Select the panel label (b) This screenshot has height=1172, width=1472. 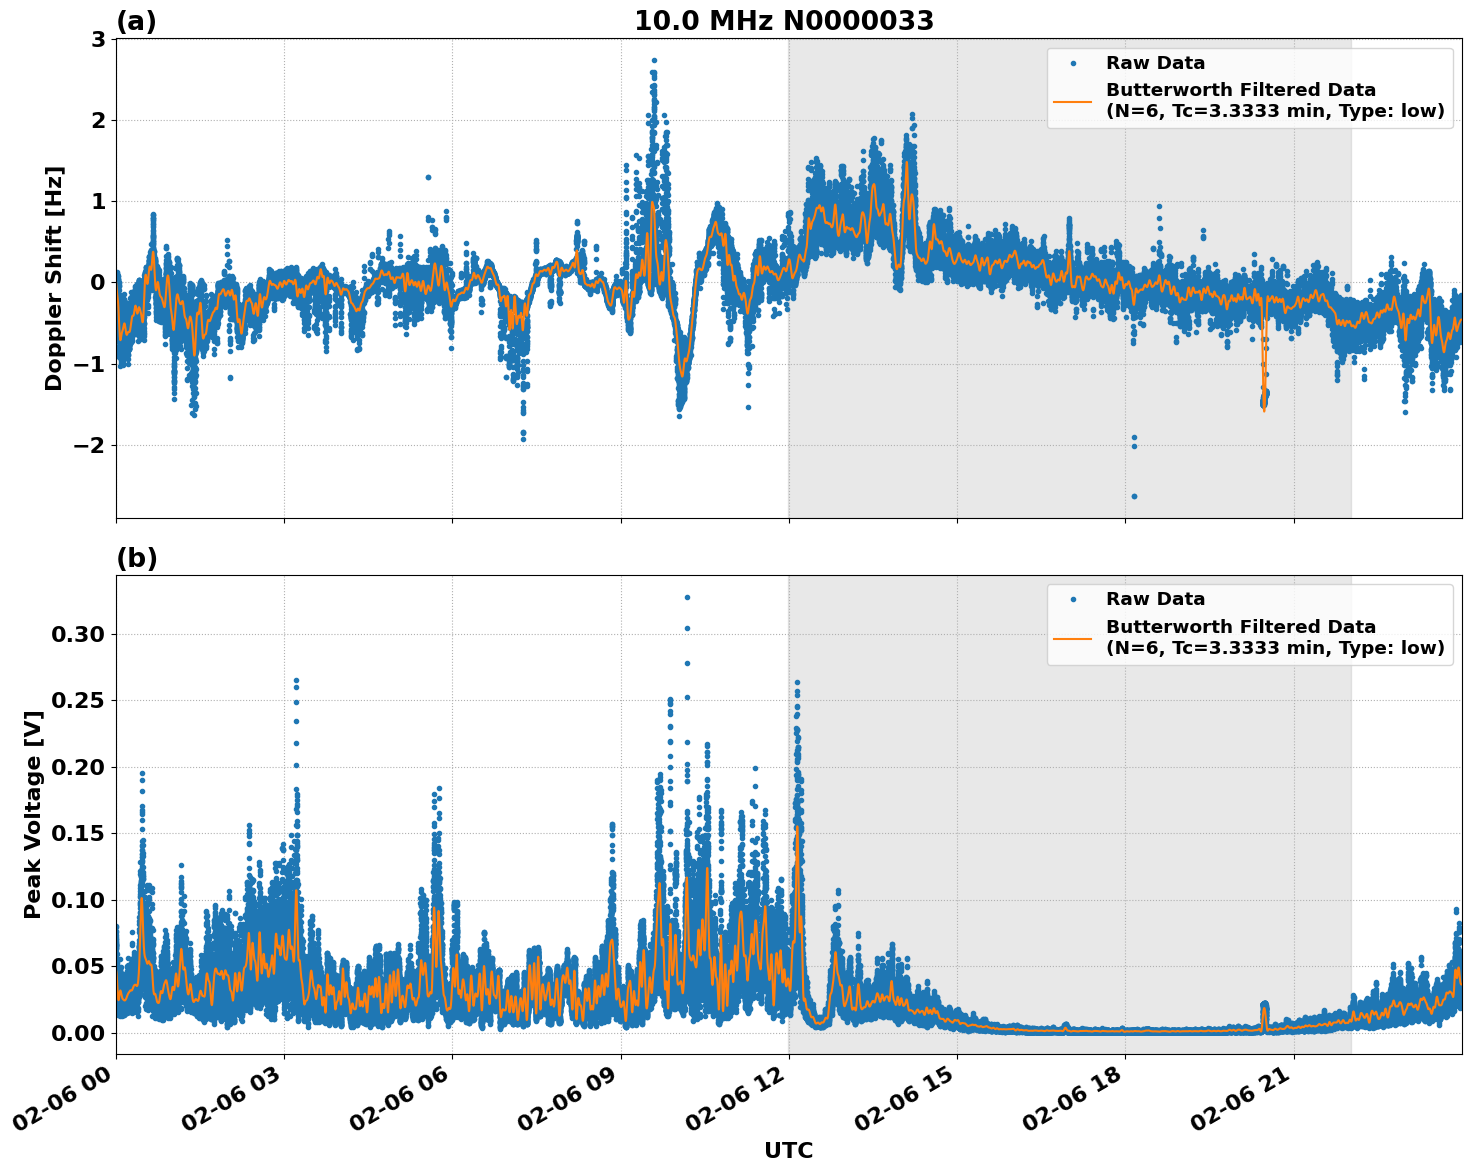click(135, 558)
